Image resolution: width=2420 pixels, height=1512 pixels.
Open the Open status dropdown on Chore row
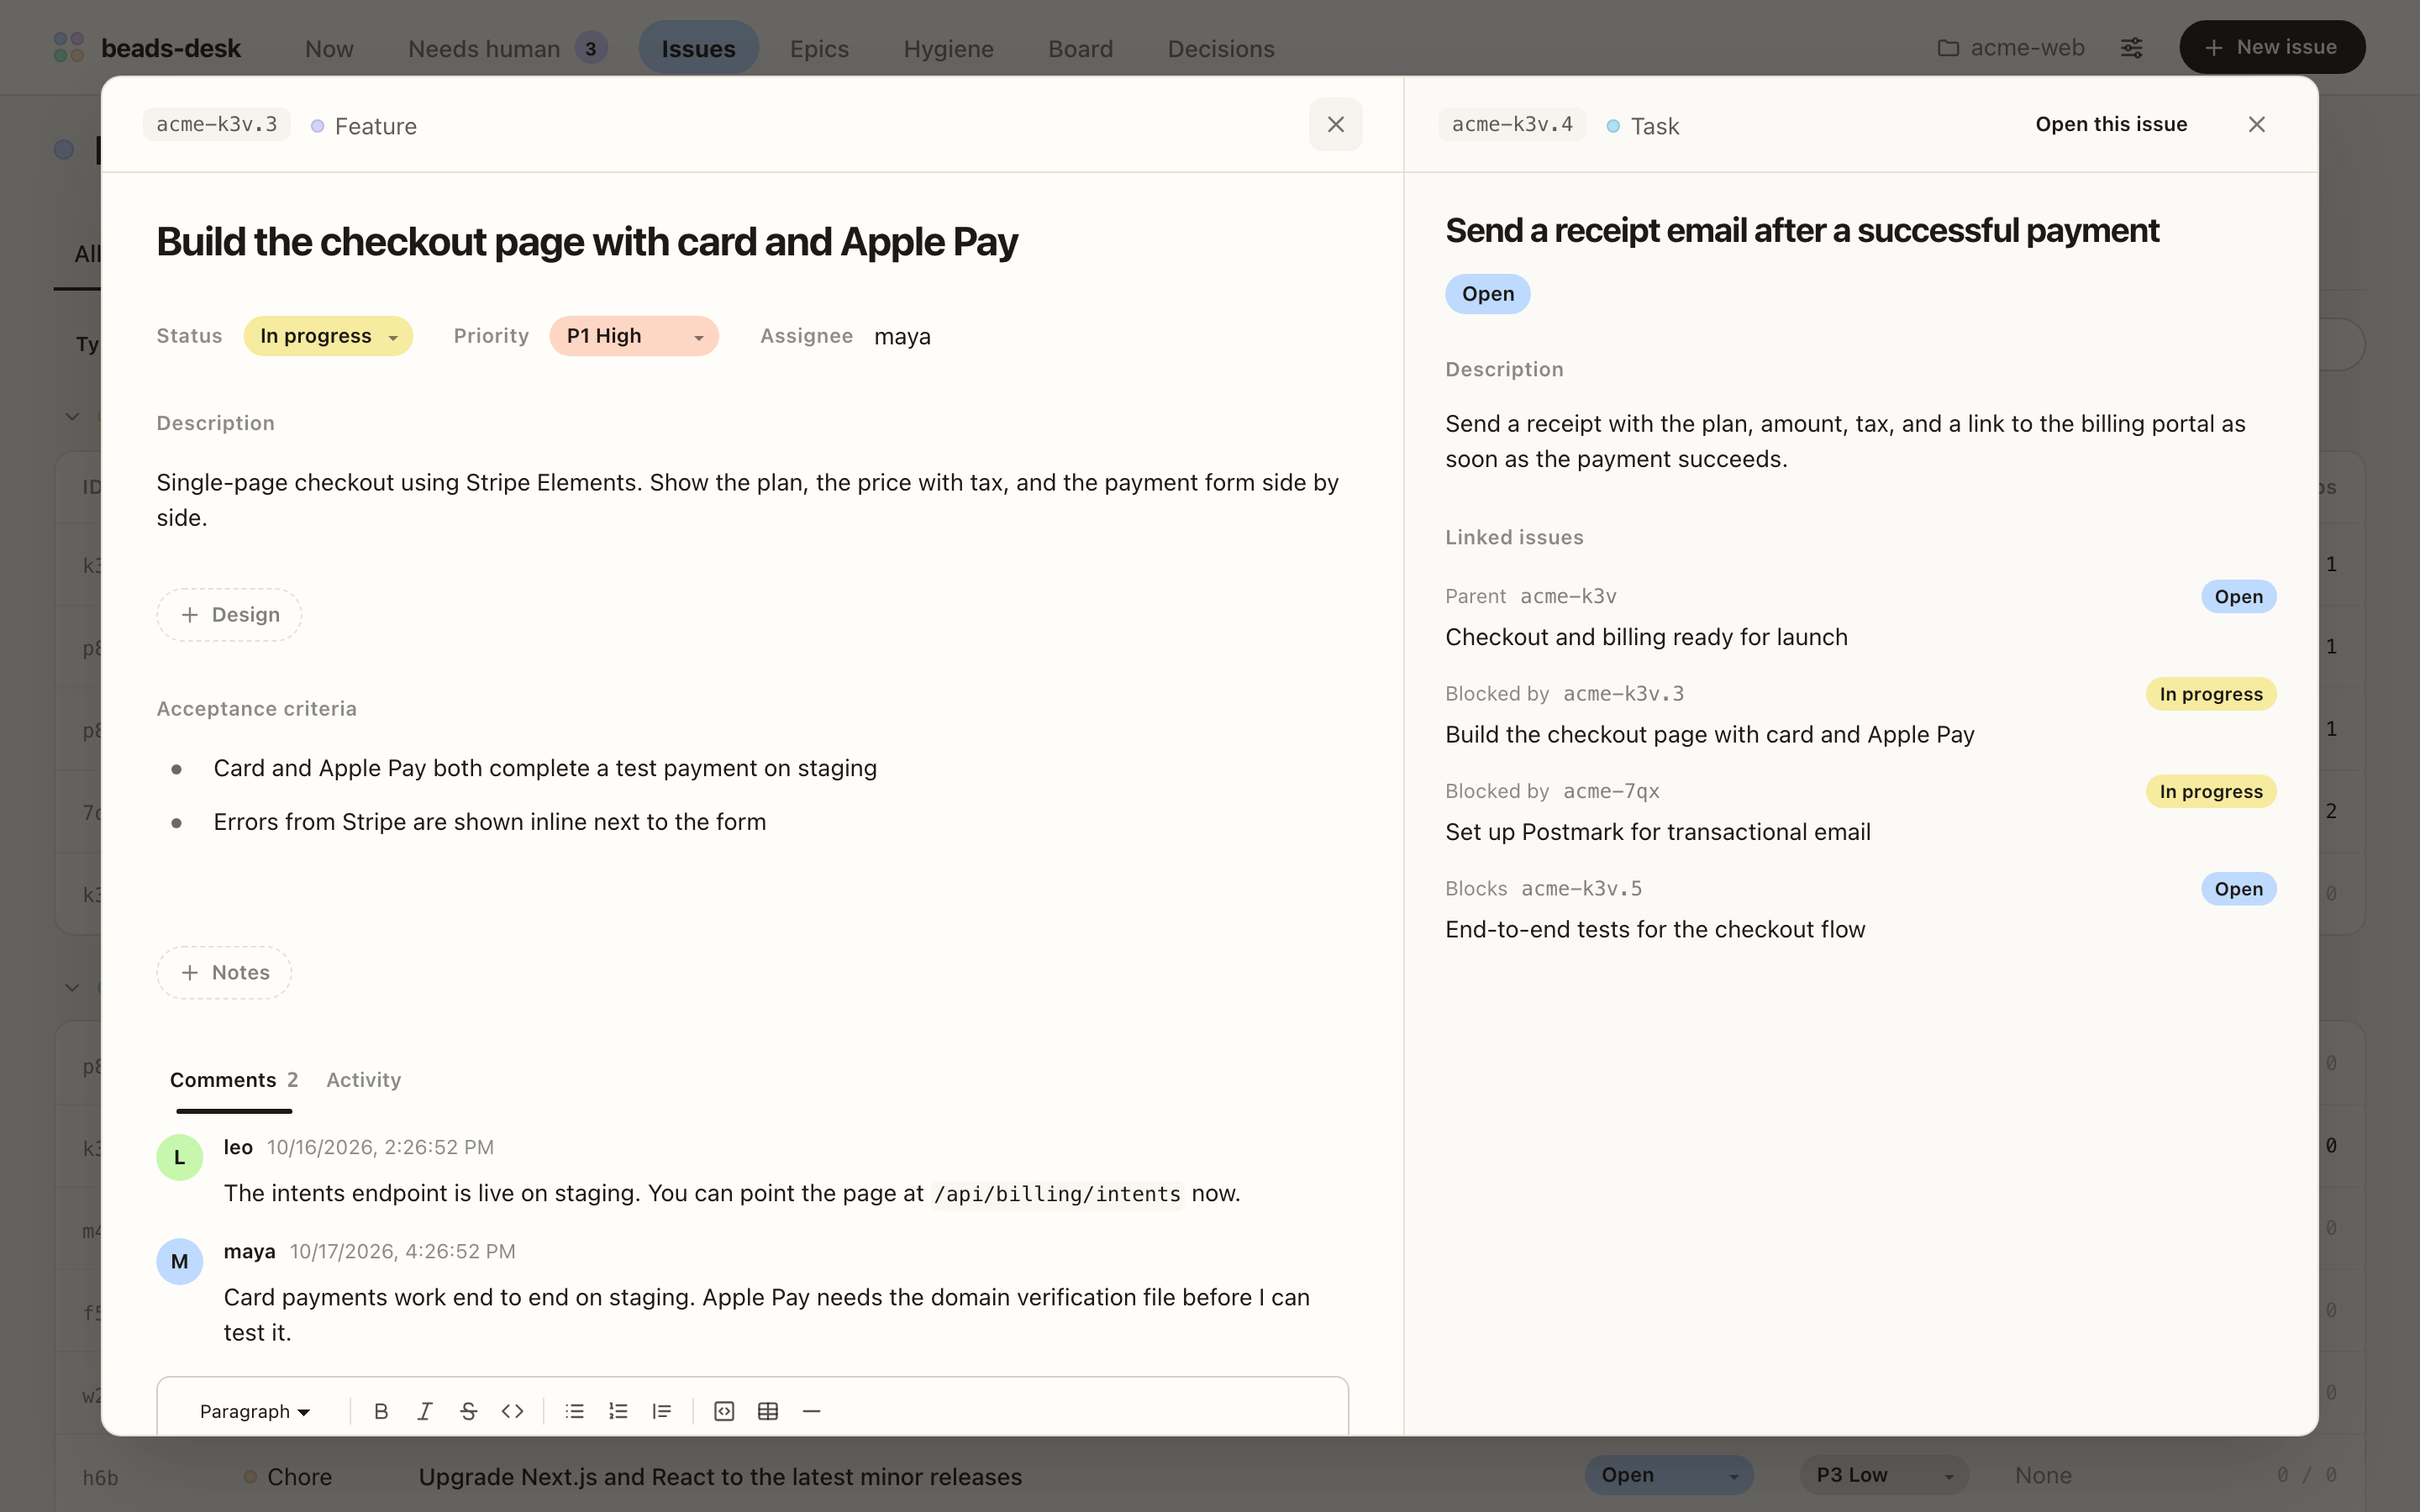1669,1475
